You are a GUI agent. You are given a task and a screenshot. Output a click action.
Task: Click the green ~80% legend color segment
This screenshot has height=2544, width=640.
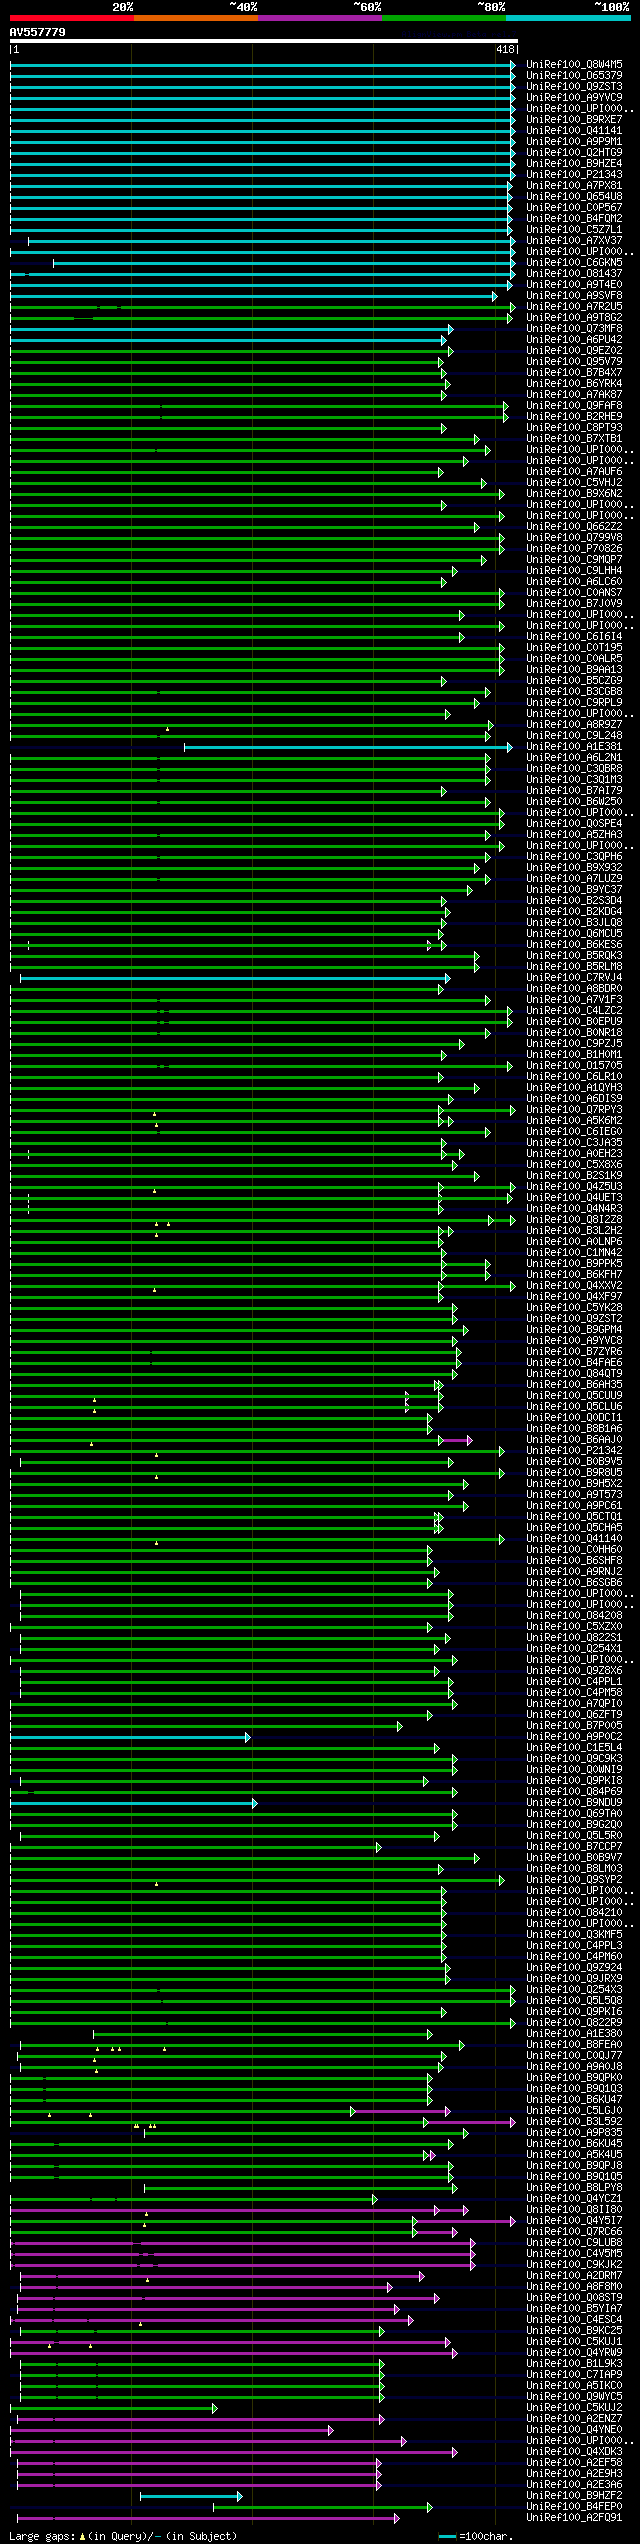tap(444, 18)
